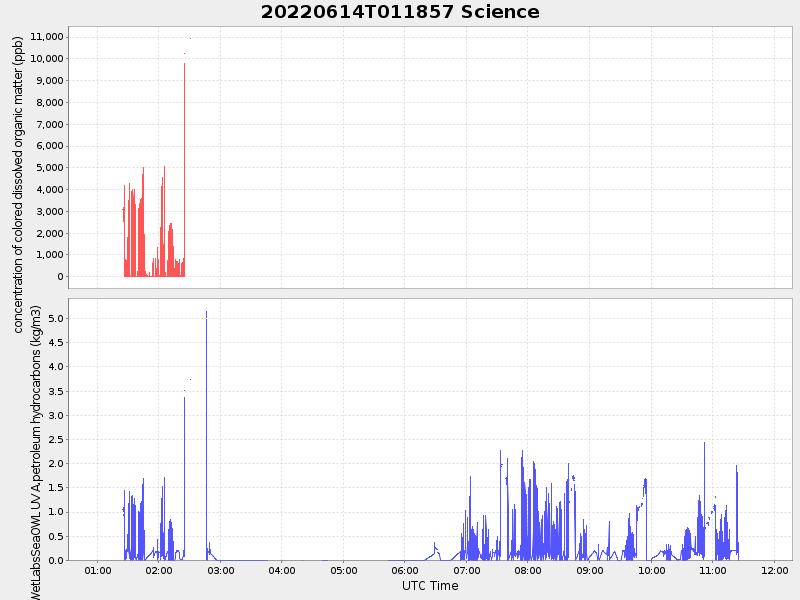Image resolution: width=800 pixels, height=600 pixels.
Task: Click the 8,000 tick on the upper y-axis
Action: click(49, 103)
